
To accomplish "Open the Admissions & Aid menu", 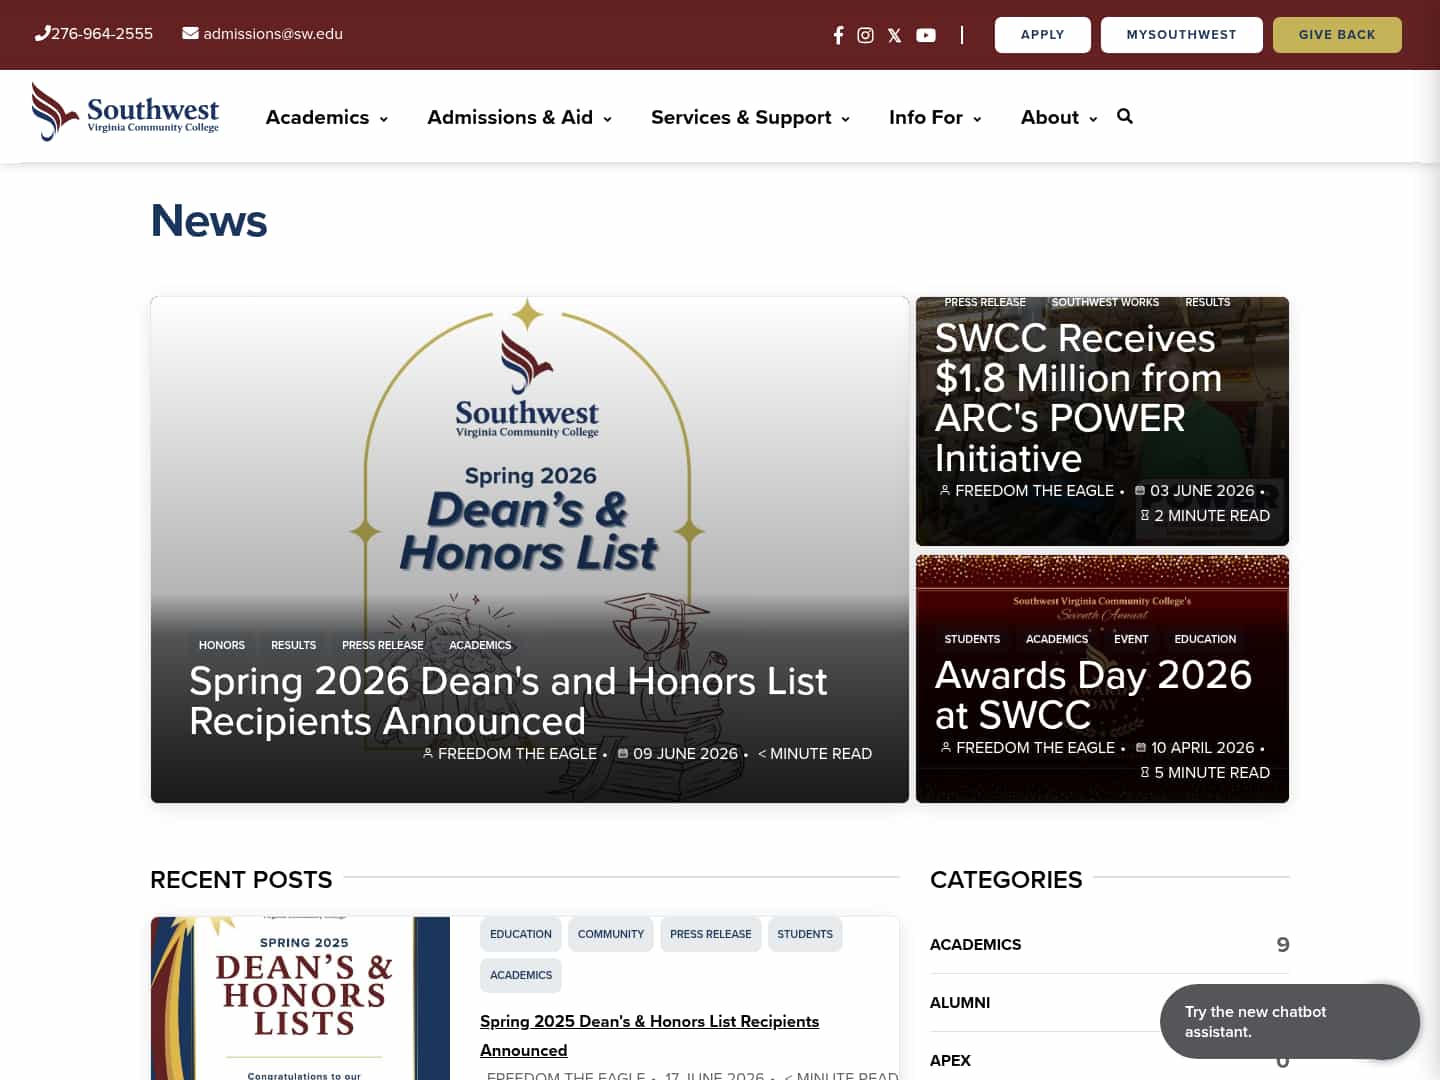I will [510, 117].
